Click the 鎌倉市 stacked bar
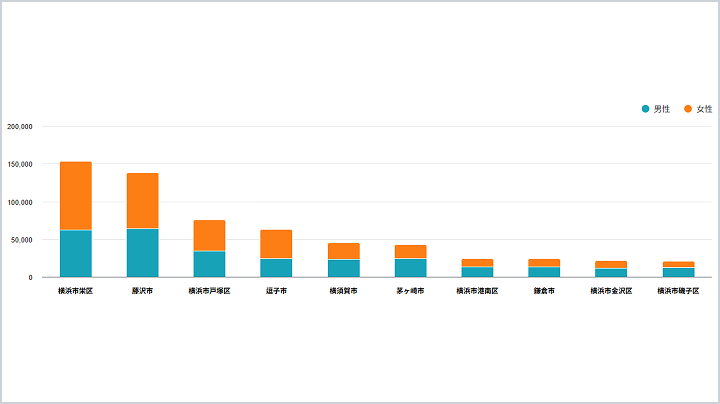This screenshot has width=720, height=404. pyautogui.click(x=544, y=268)
